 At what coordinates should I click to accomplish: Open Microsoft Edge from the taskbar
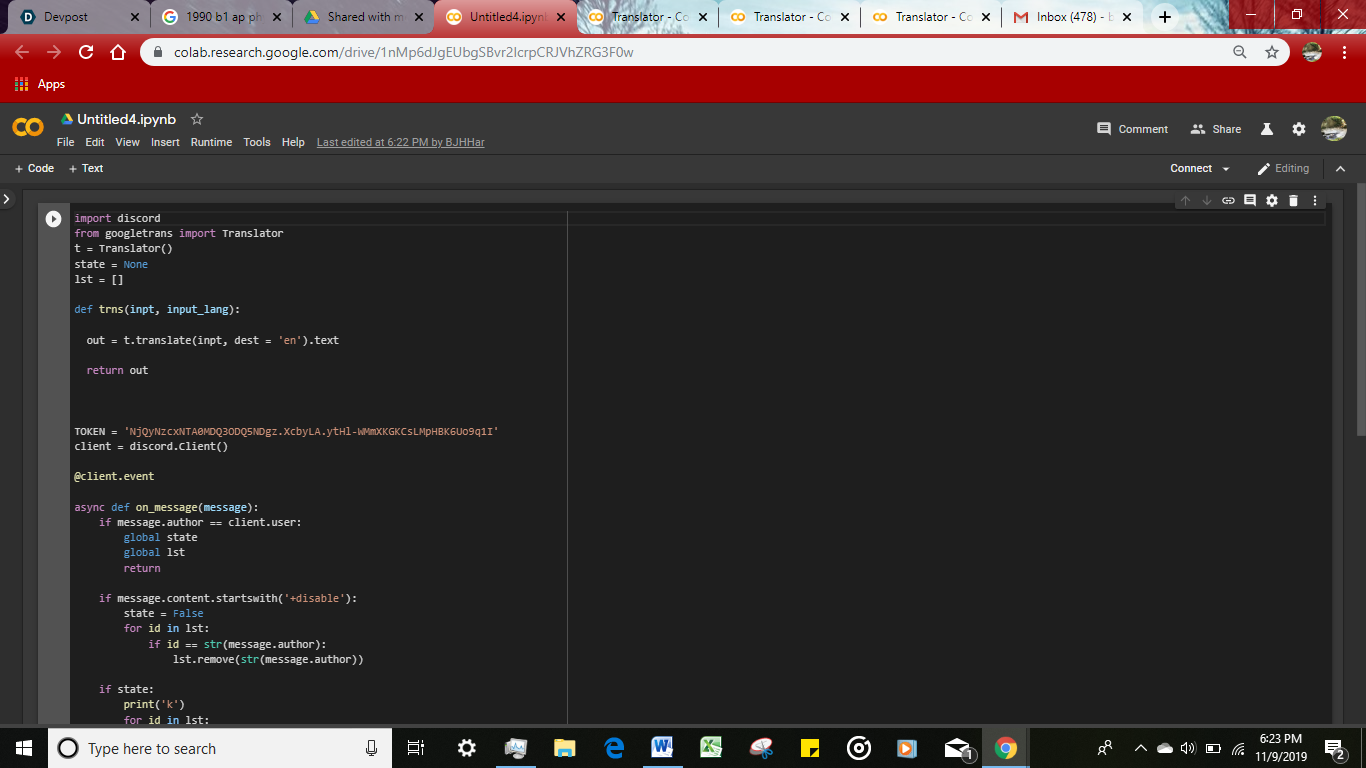(x=613, y=748)
